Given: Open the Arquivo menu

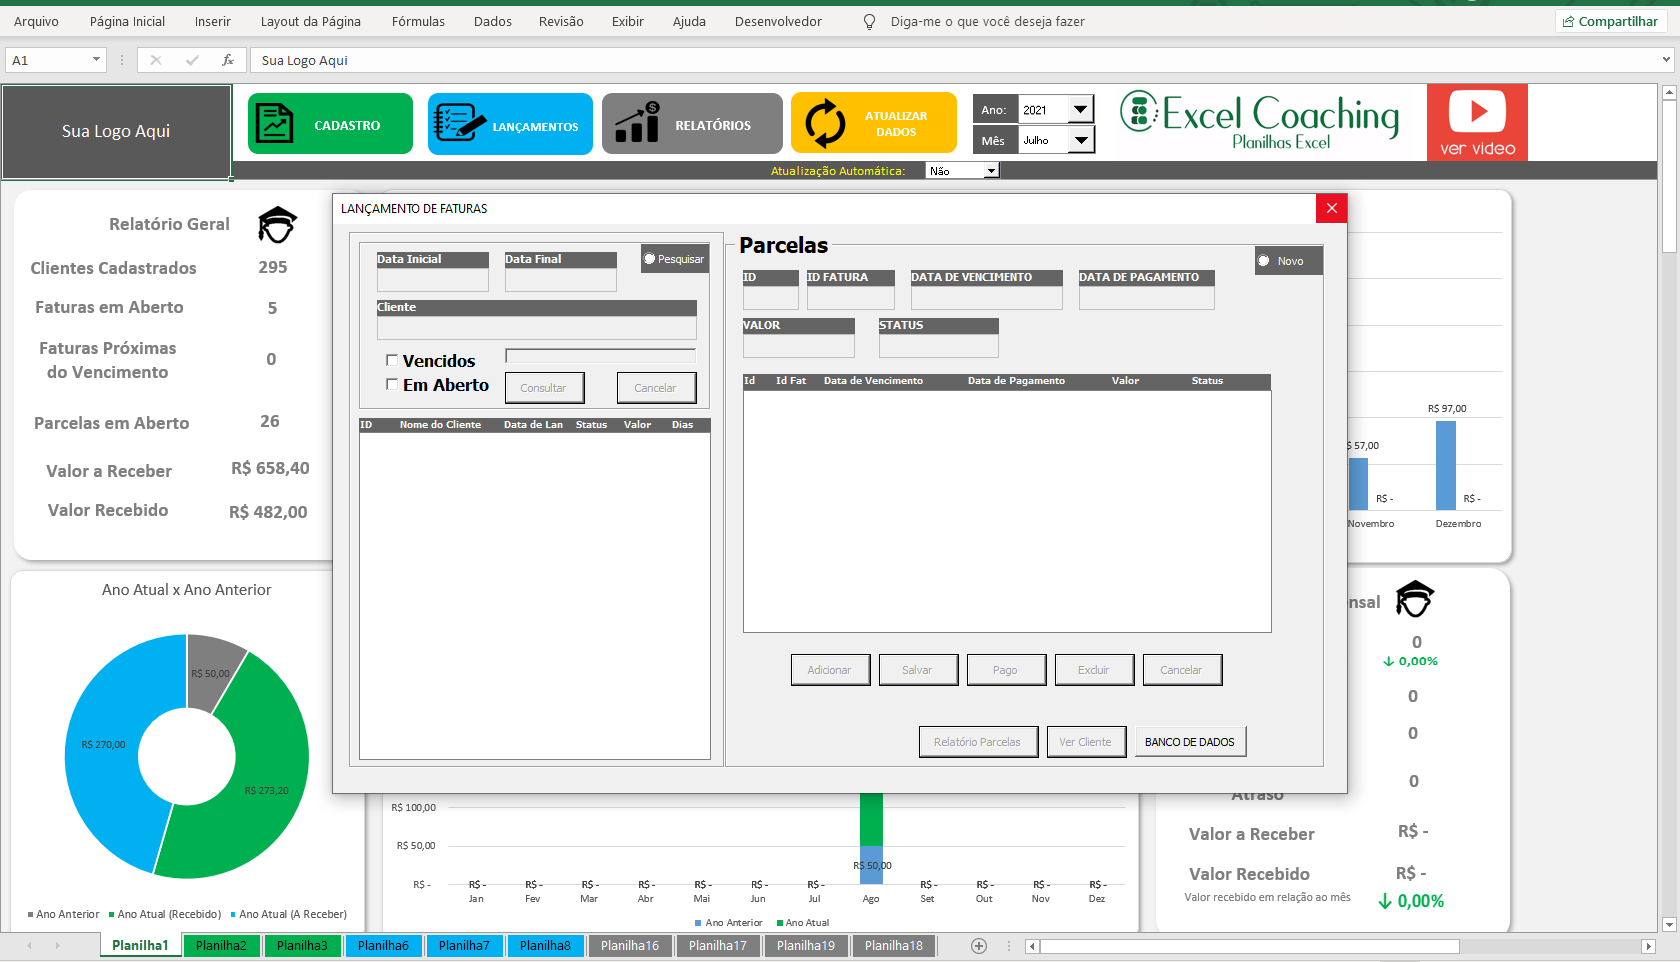Looking at the screenshot, I should tap(36, 21).
